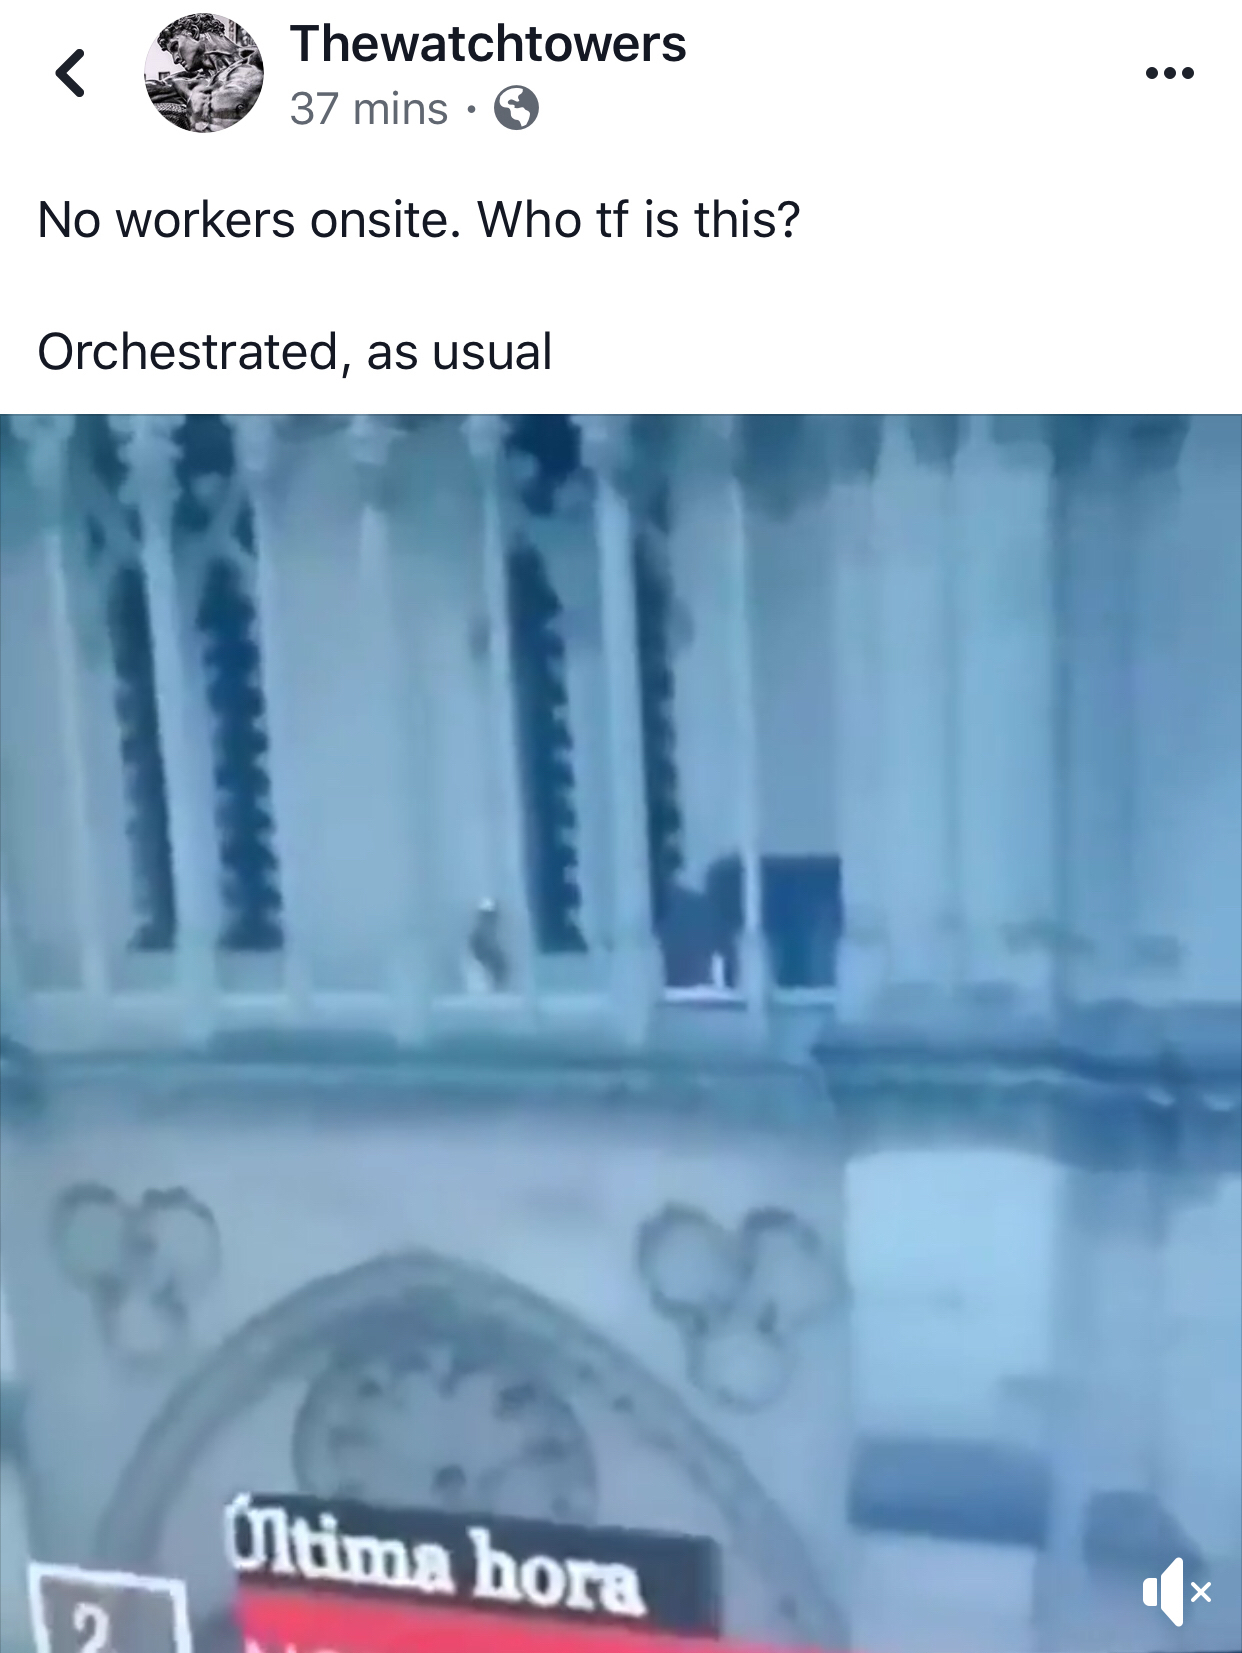The image size is (1242, 1653).
Task: Tap the dark window openings in video
Action: 750,922
